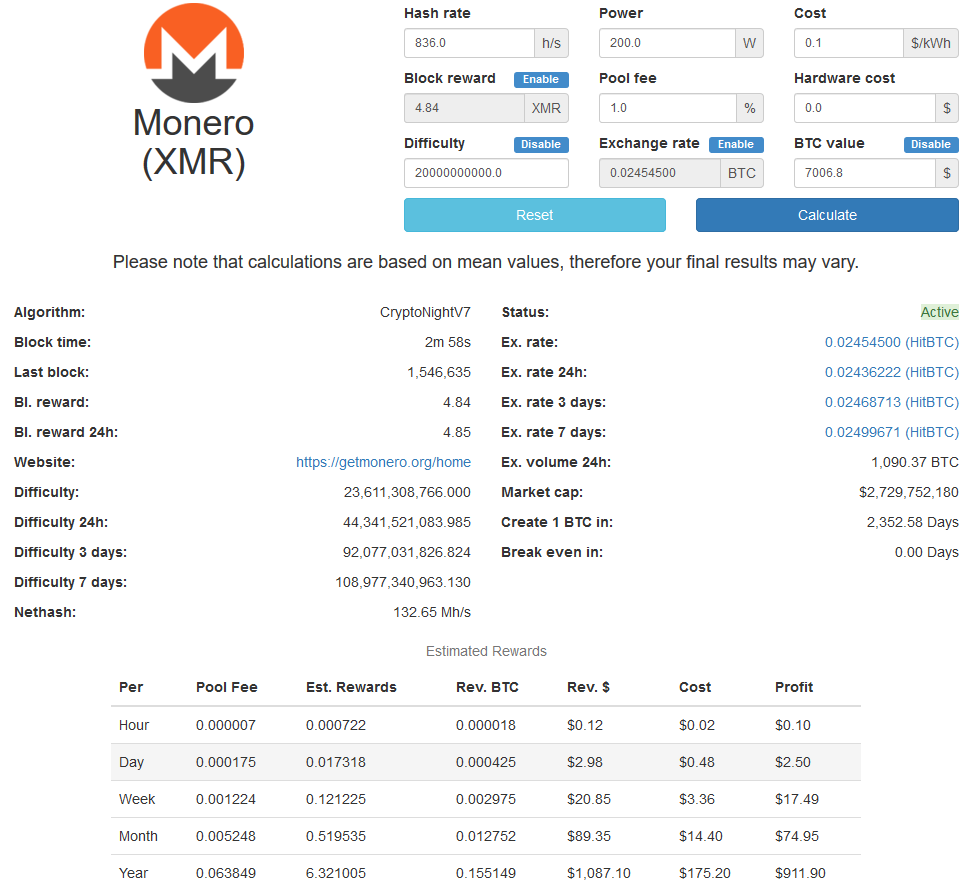Screen dimensions: 968x886
Task: Click the Difficulty 24h value 44,341,521,083.985
Action: (407, 522)
